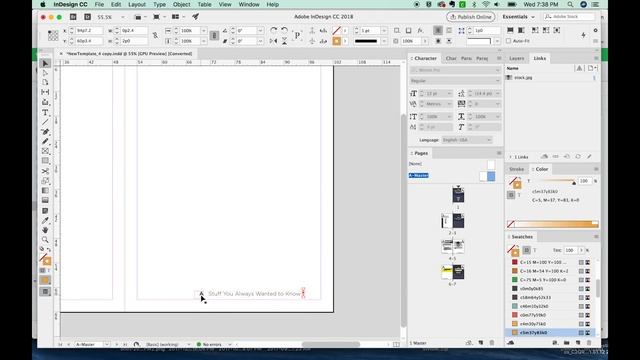Choose the Eyedropper tool
640x360 pixels.
point(45,220)
